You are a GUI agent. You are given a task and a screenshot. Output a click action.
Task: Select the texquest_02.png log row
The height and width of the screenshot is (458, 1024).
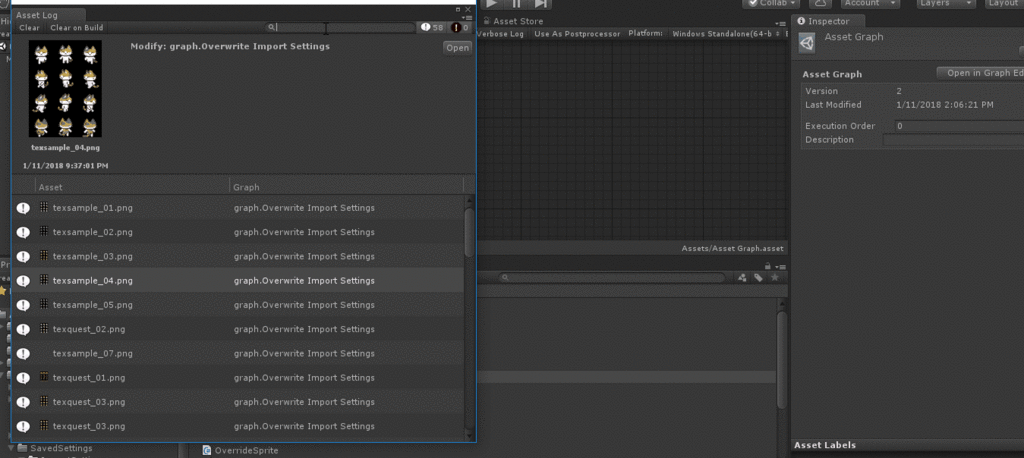click(x=238, y=329)
